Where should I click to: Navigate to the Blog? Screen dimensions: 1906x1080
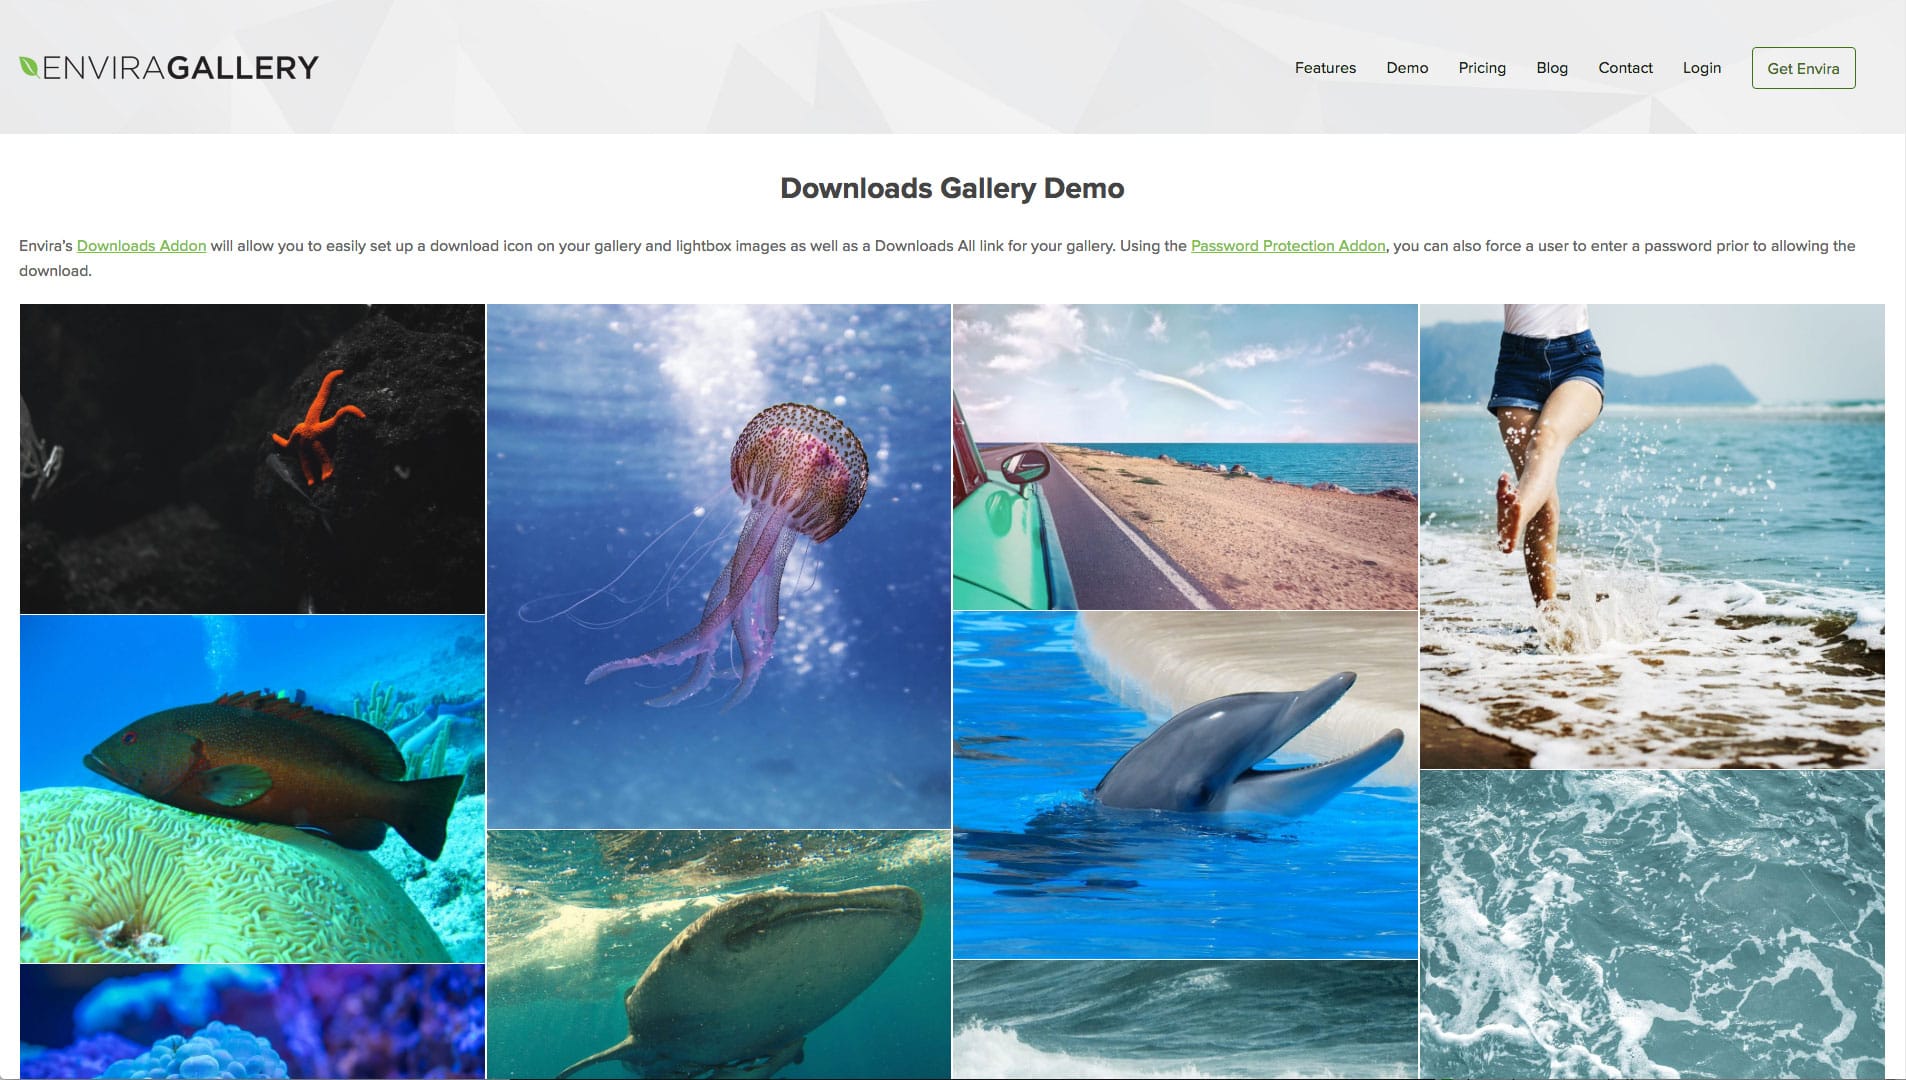[1551, 68]
